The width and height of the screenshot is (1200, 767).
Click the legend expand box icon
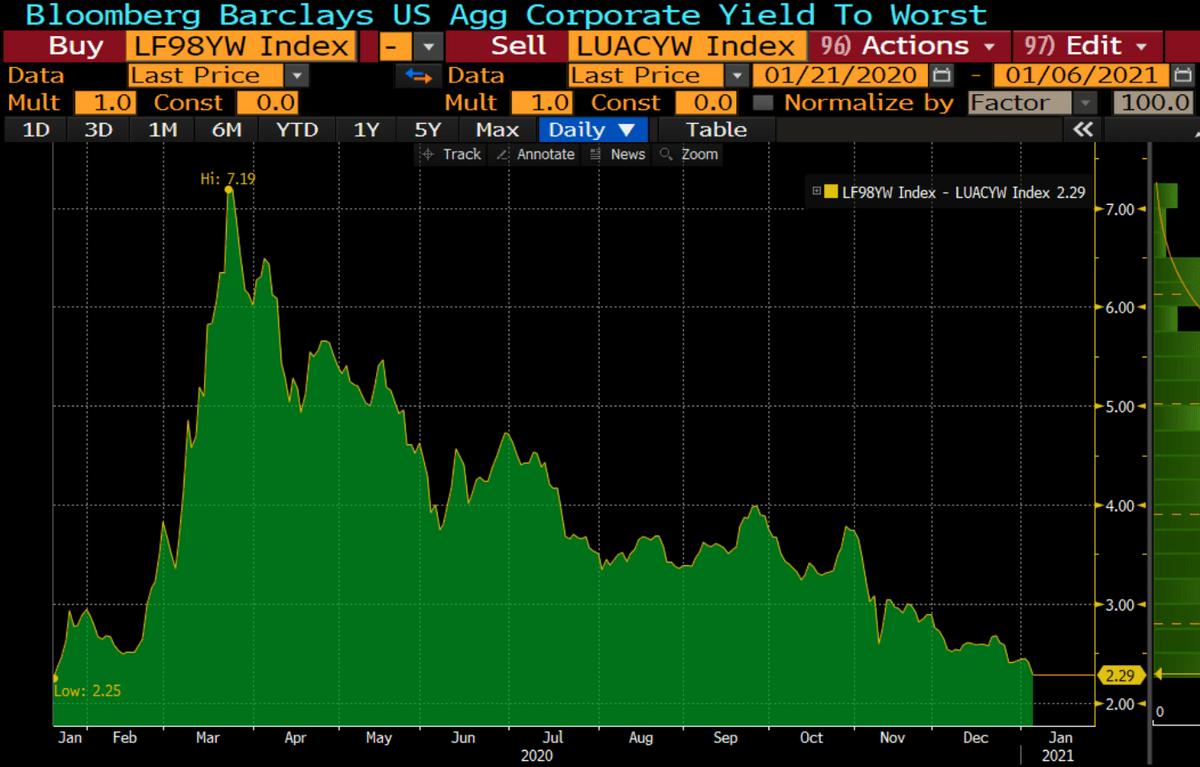pyautogui.click(x=817, y=192)
